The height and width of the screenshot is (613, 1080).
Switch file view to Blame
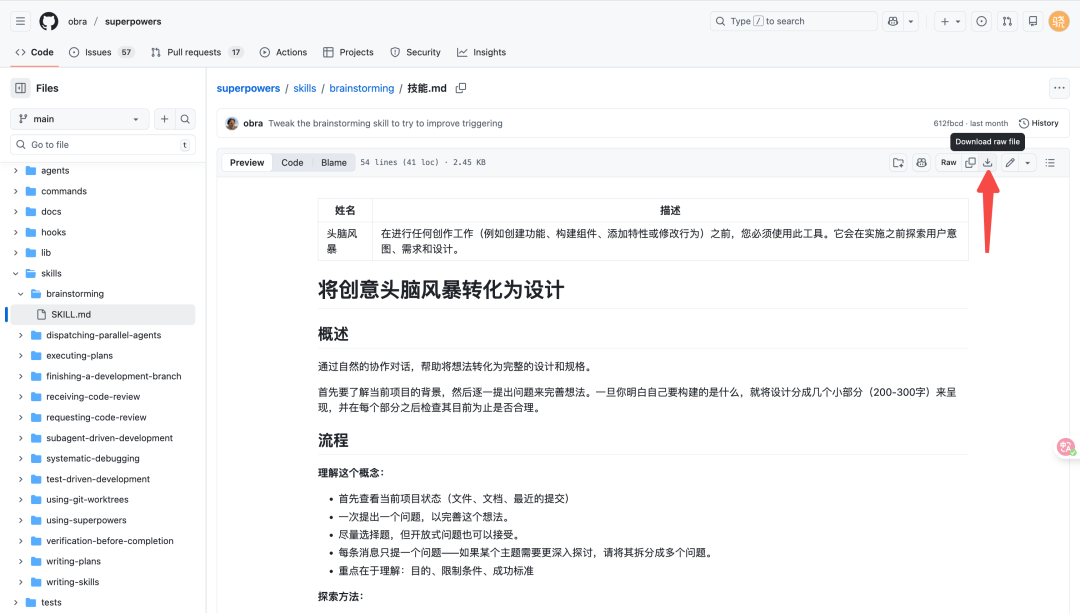(x=334, y=163)
